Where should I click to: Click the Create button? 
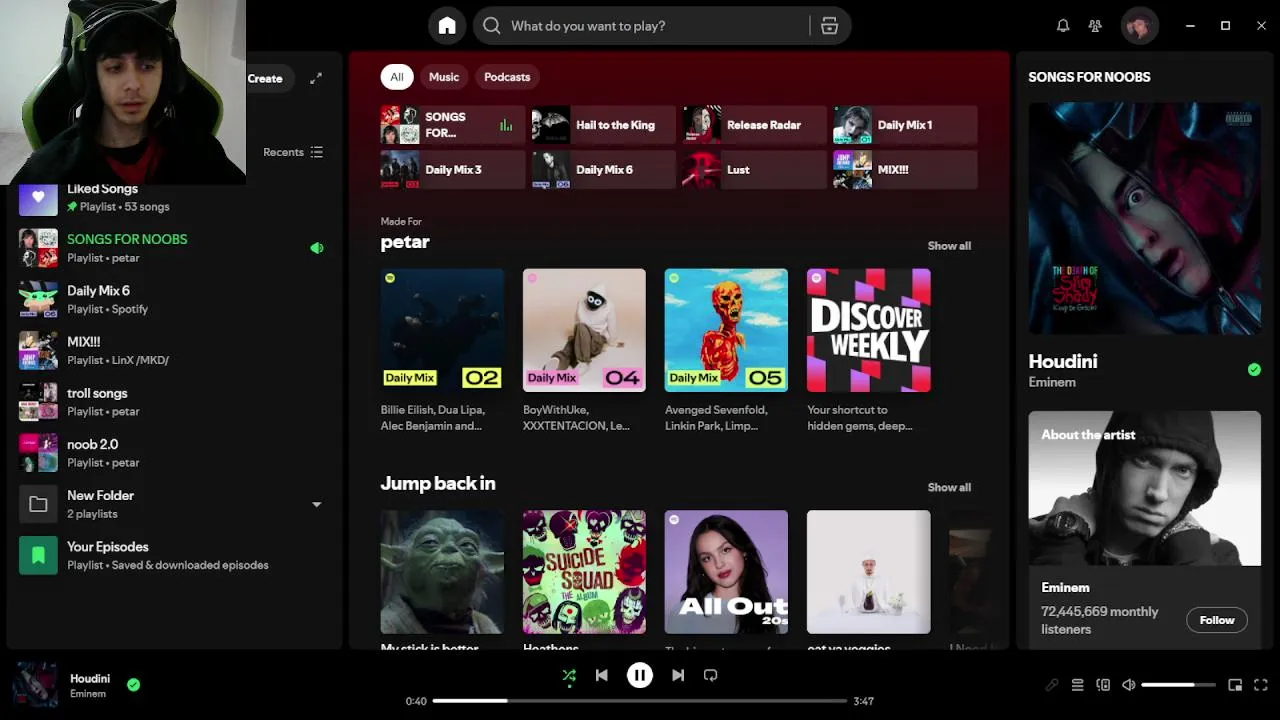coord(266,78)
